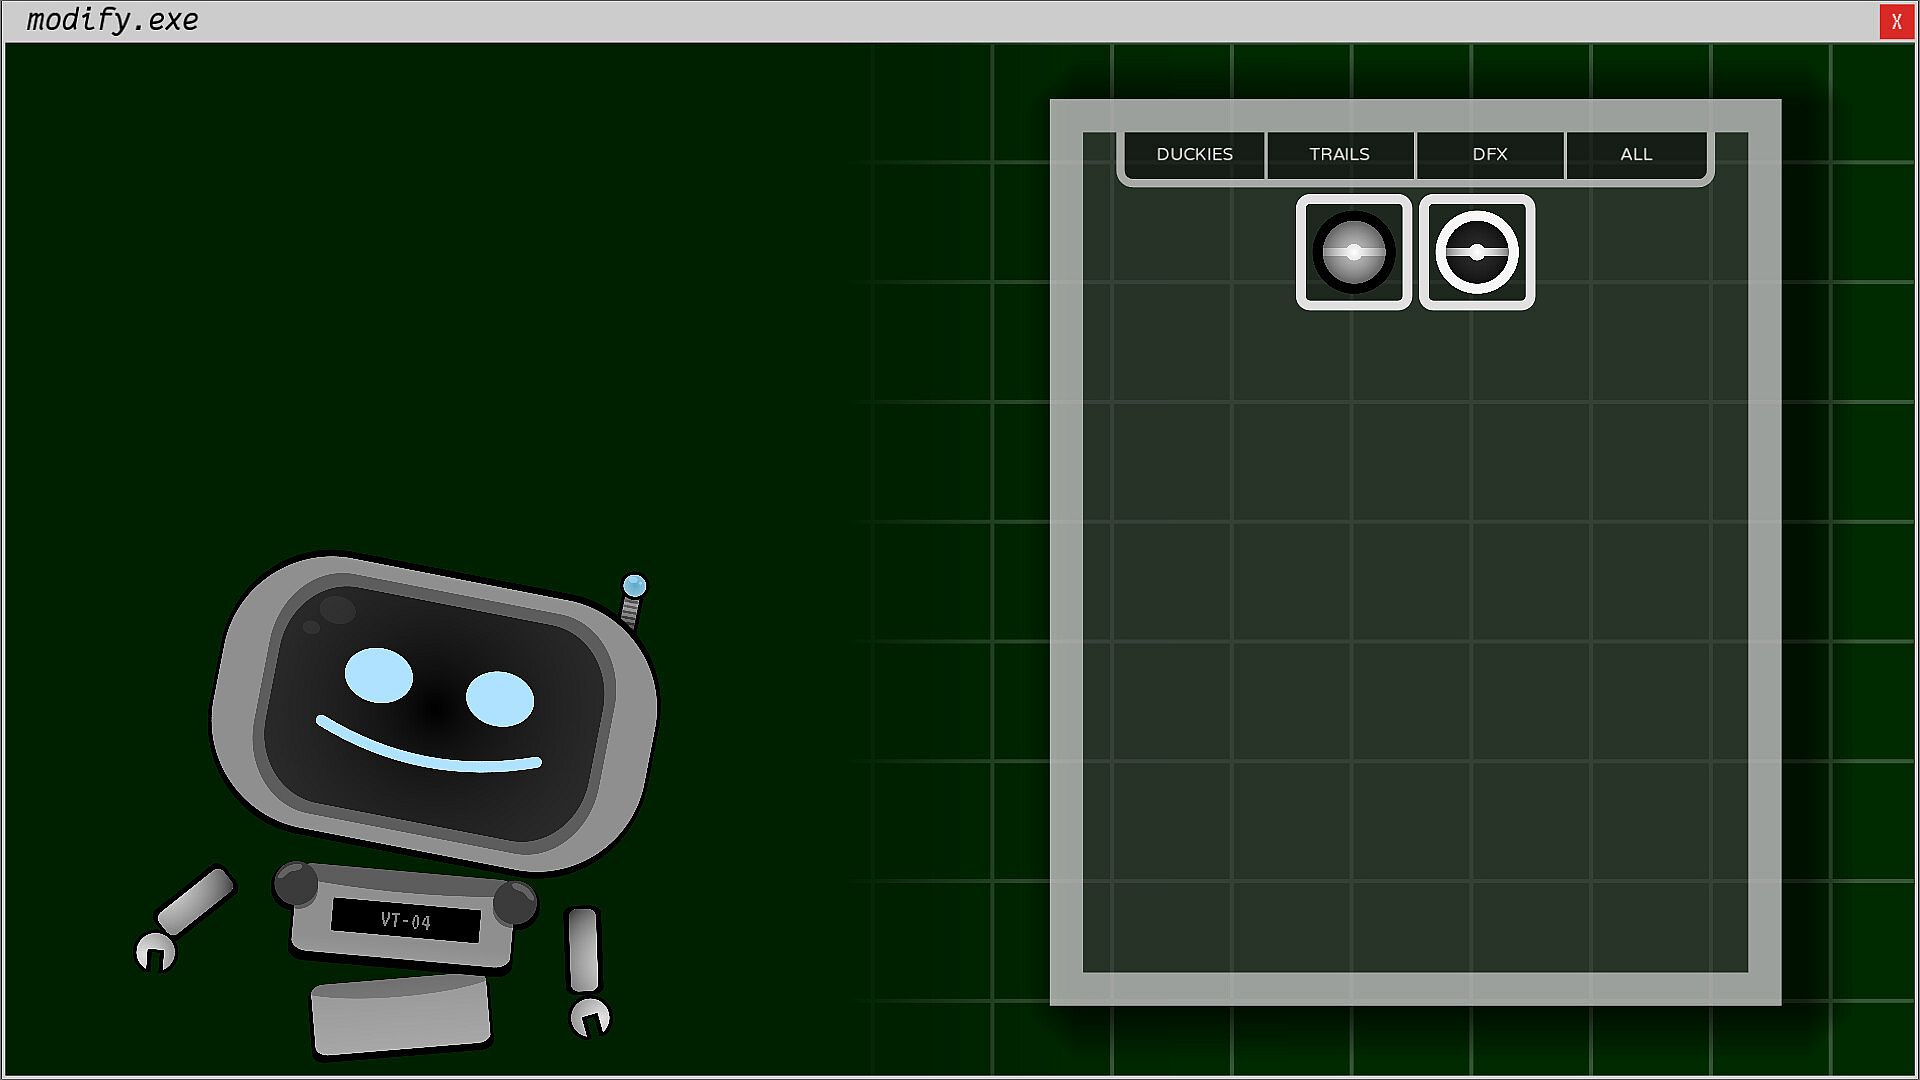Open the DFX tab
1920x1080 pixels.
tap(1489, 154)
